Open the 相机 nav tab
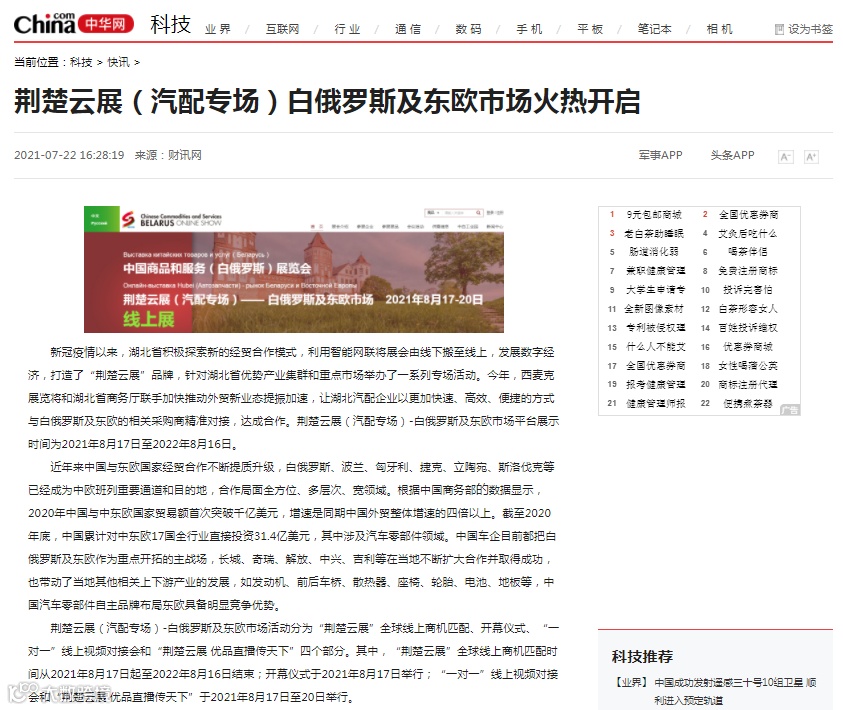Viewport: 843px width, 710px height. (x=719, y=29)
